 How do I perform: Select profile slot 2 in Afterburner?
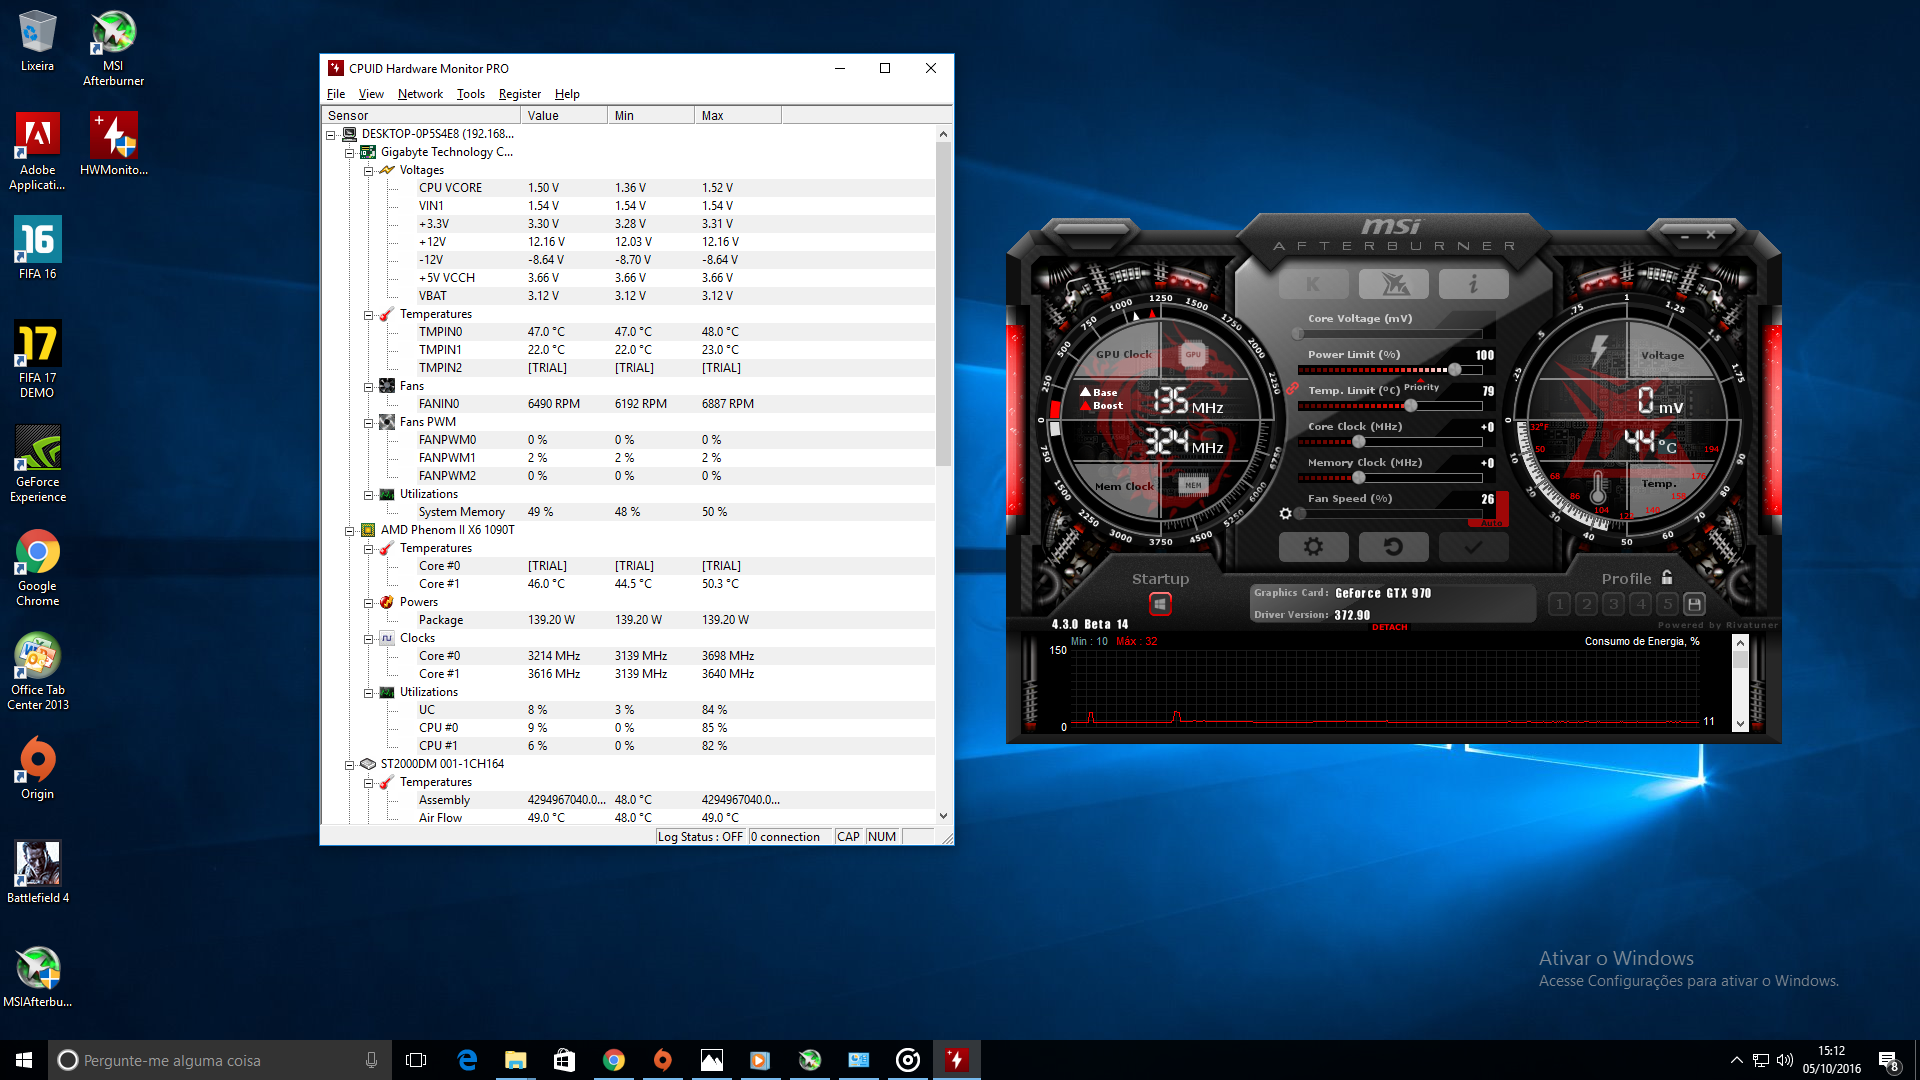(x=1586, y=604)
